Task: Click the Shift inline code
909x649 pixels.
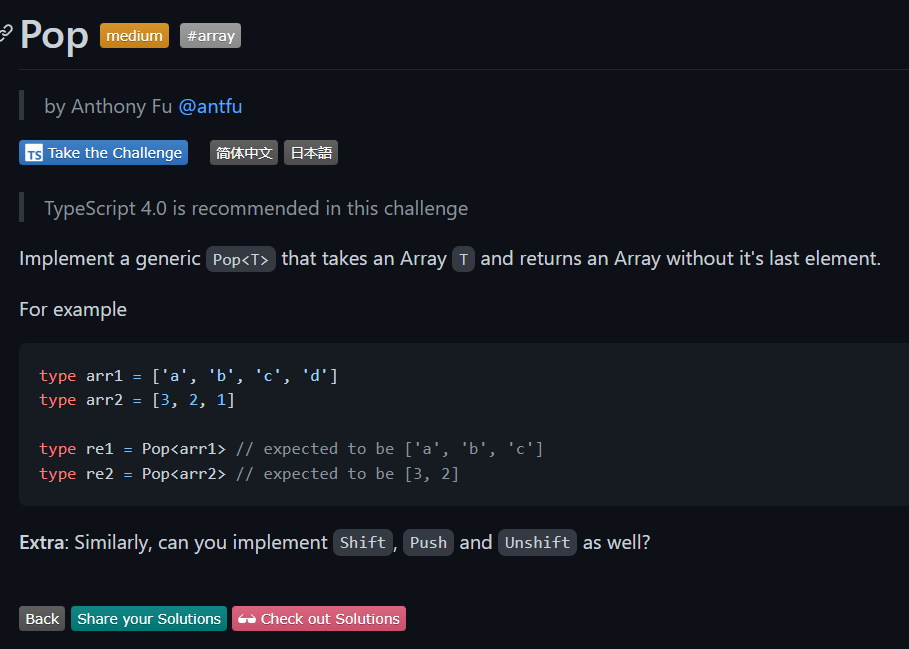Action: (x=363, y=543)
